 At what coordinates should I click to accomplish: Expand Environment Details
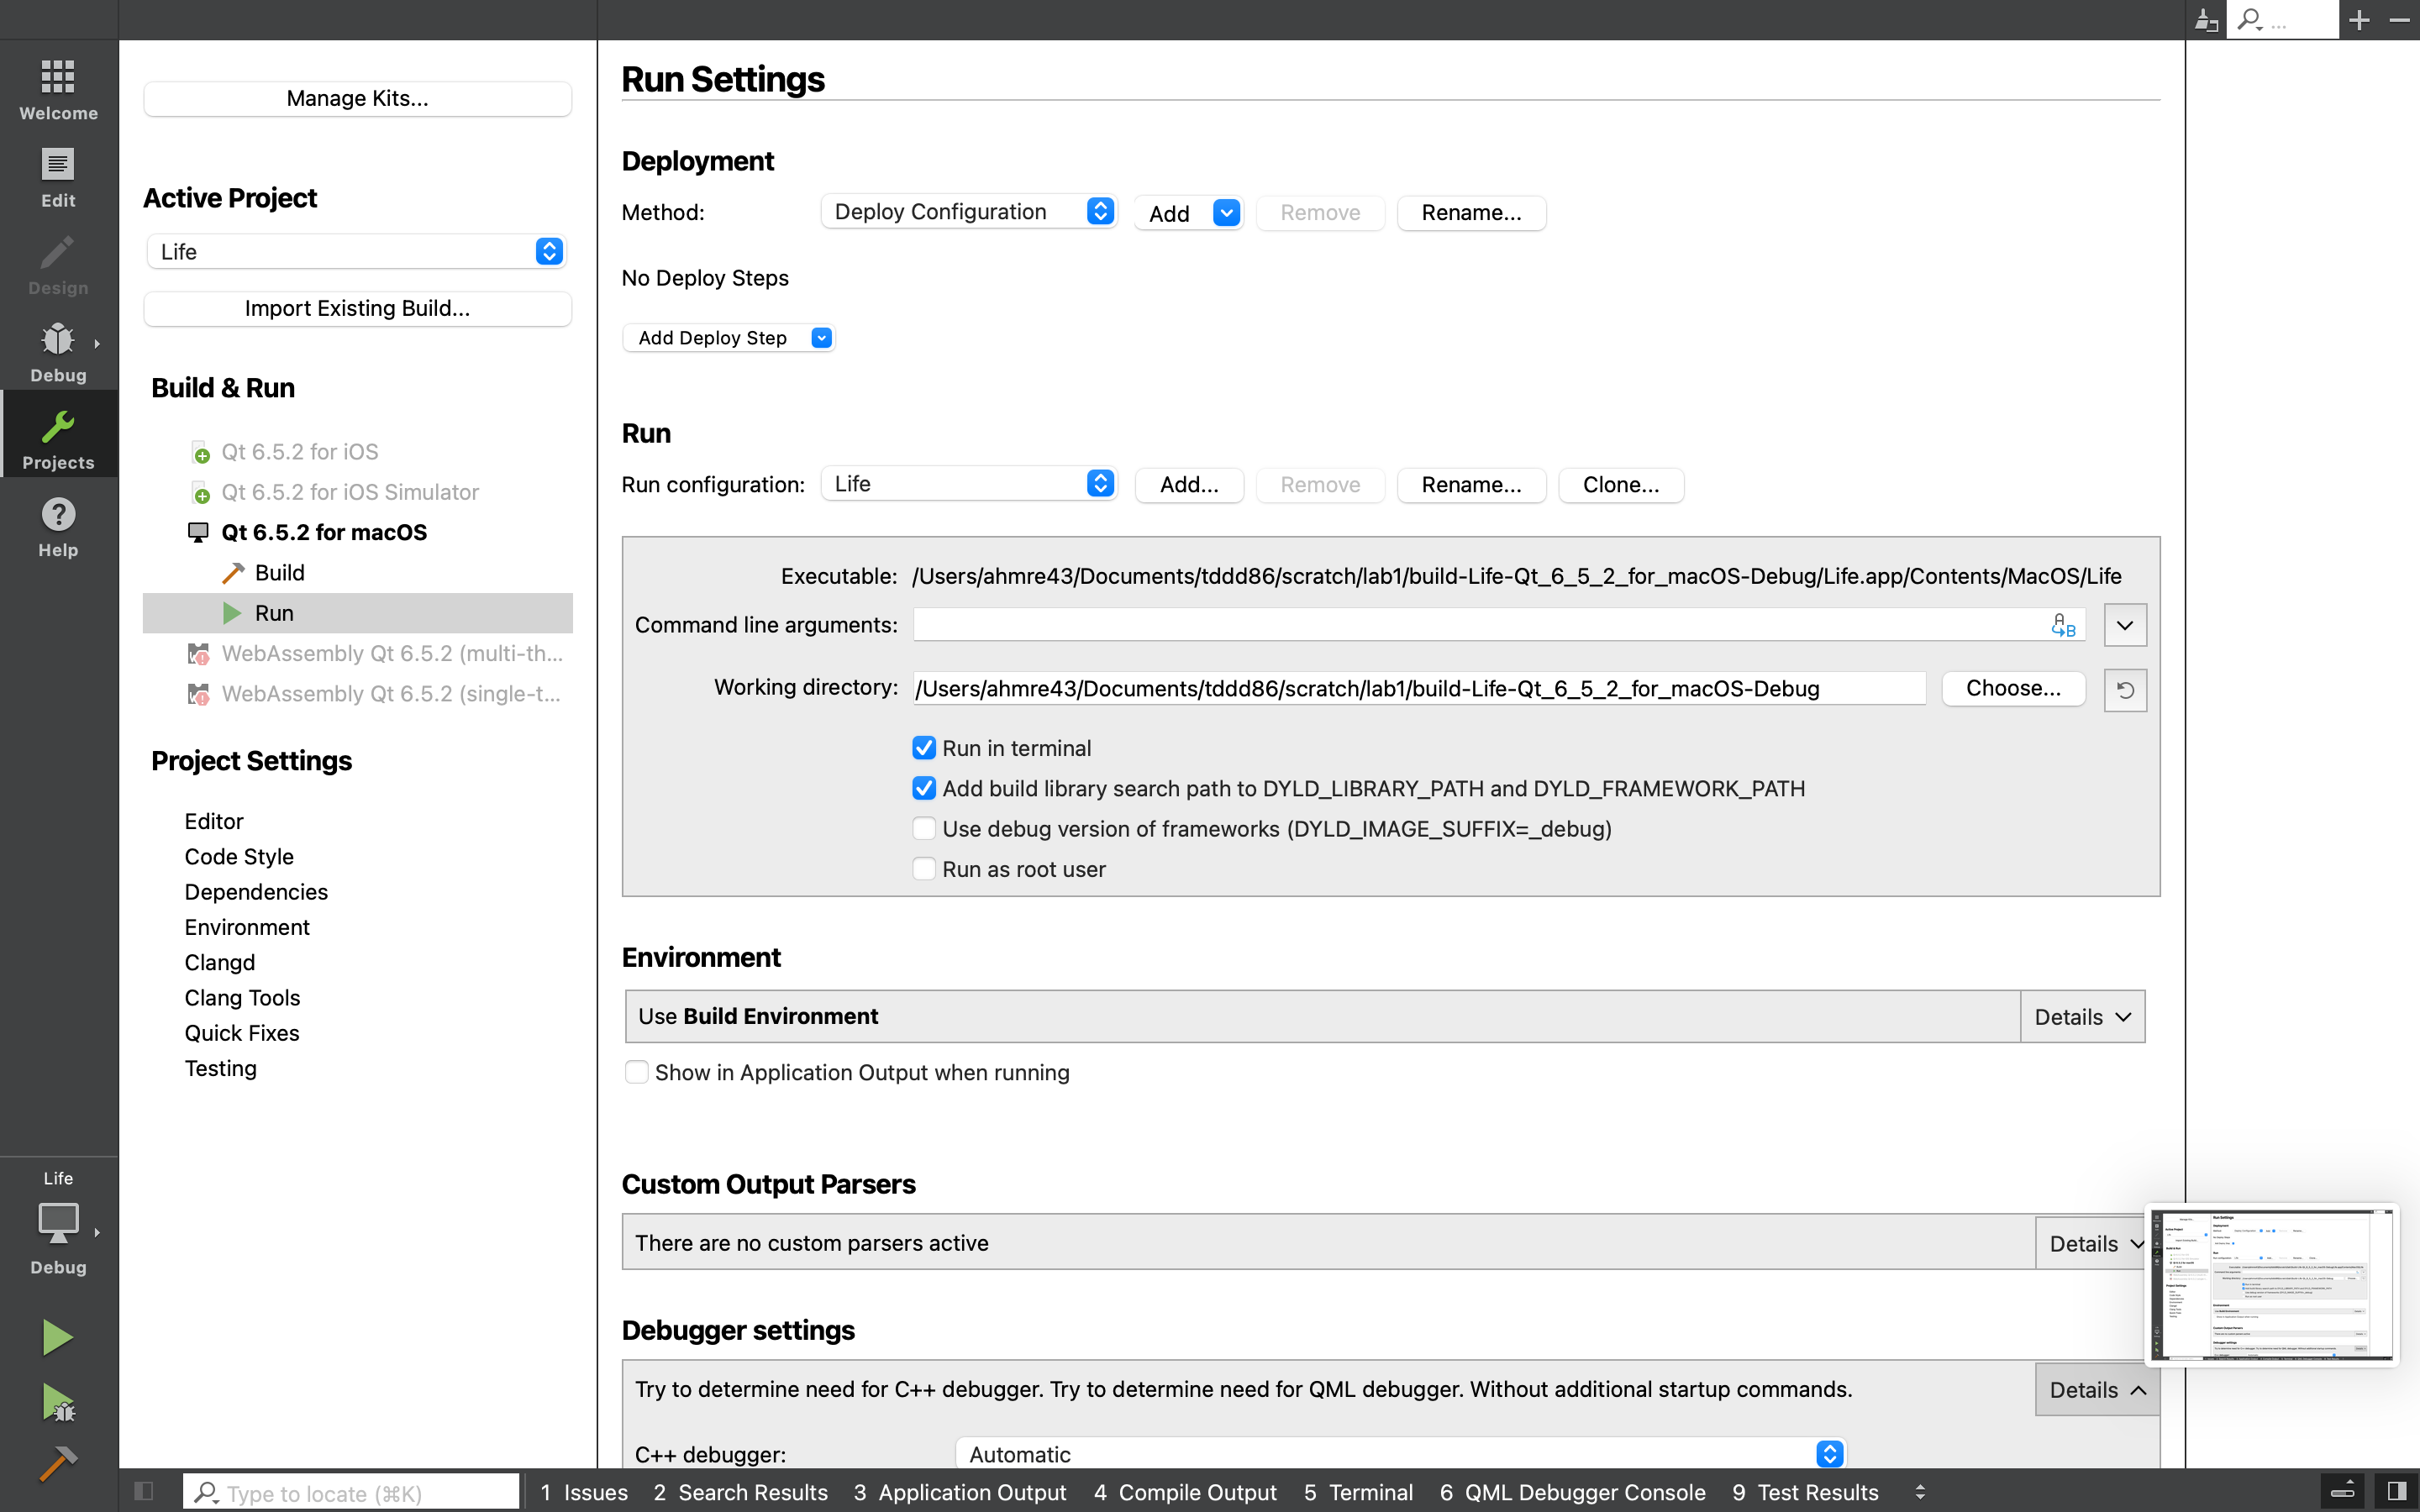2083,1017
